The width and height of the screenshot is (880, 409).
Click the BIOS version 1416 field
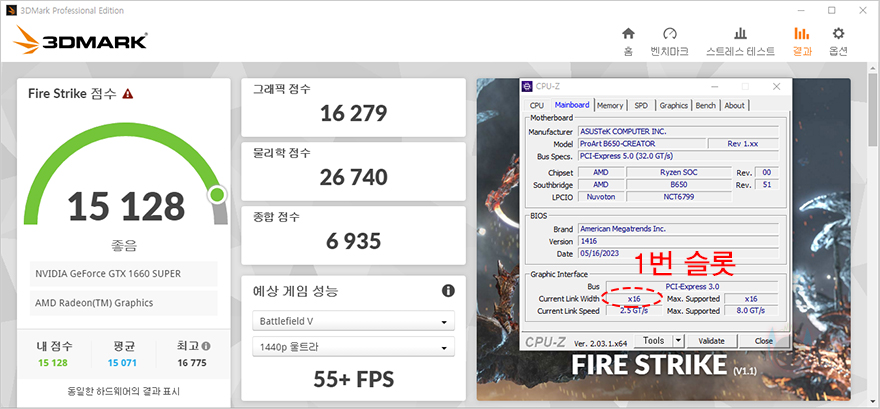tap(679, 241)
